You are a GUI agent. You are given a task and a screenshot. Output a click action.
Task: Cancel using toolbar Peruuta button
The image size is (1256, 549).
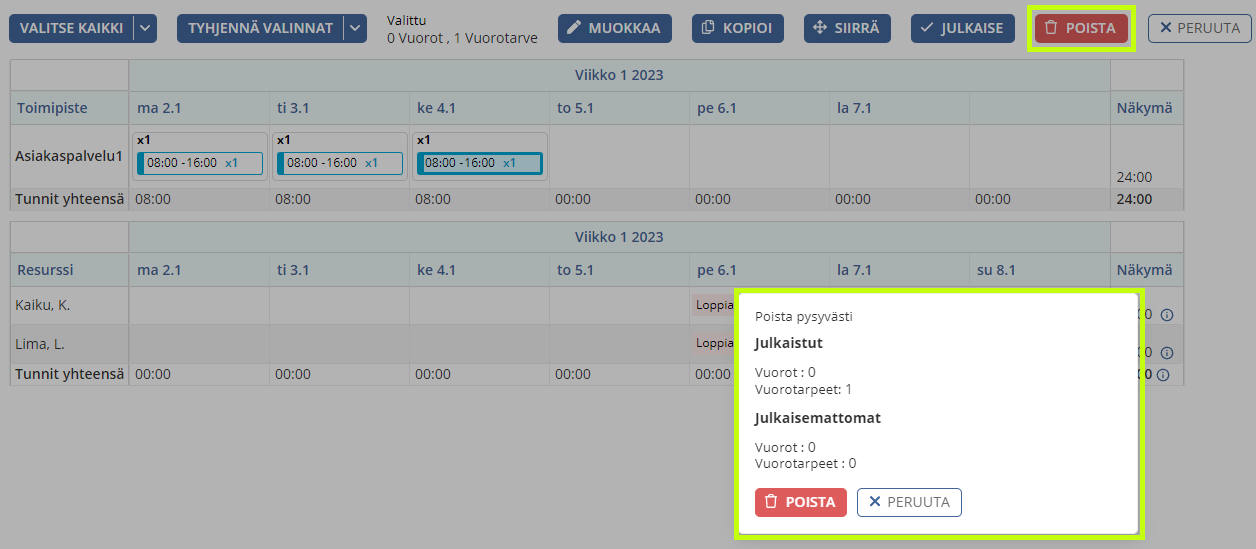point(1199,28)
